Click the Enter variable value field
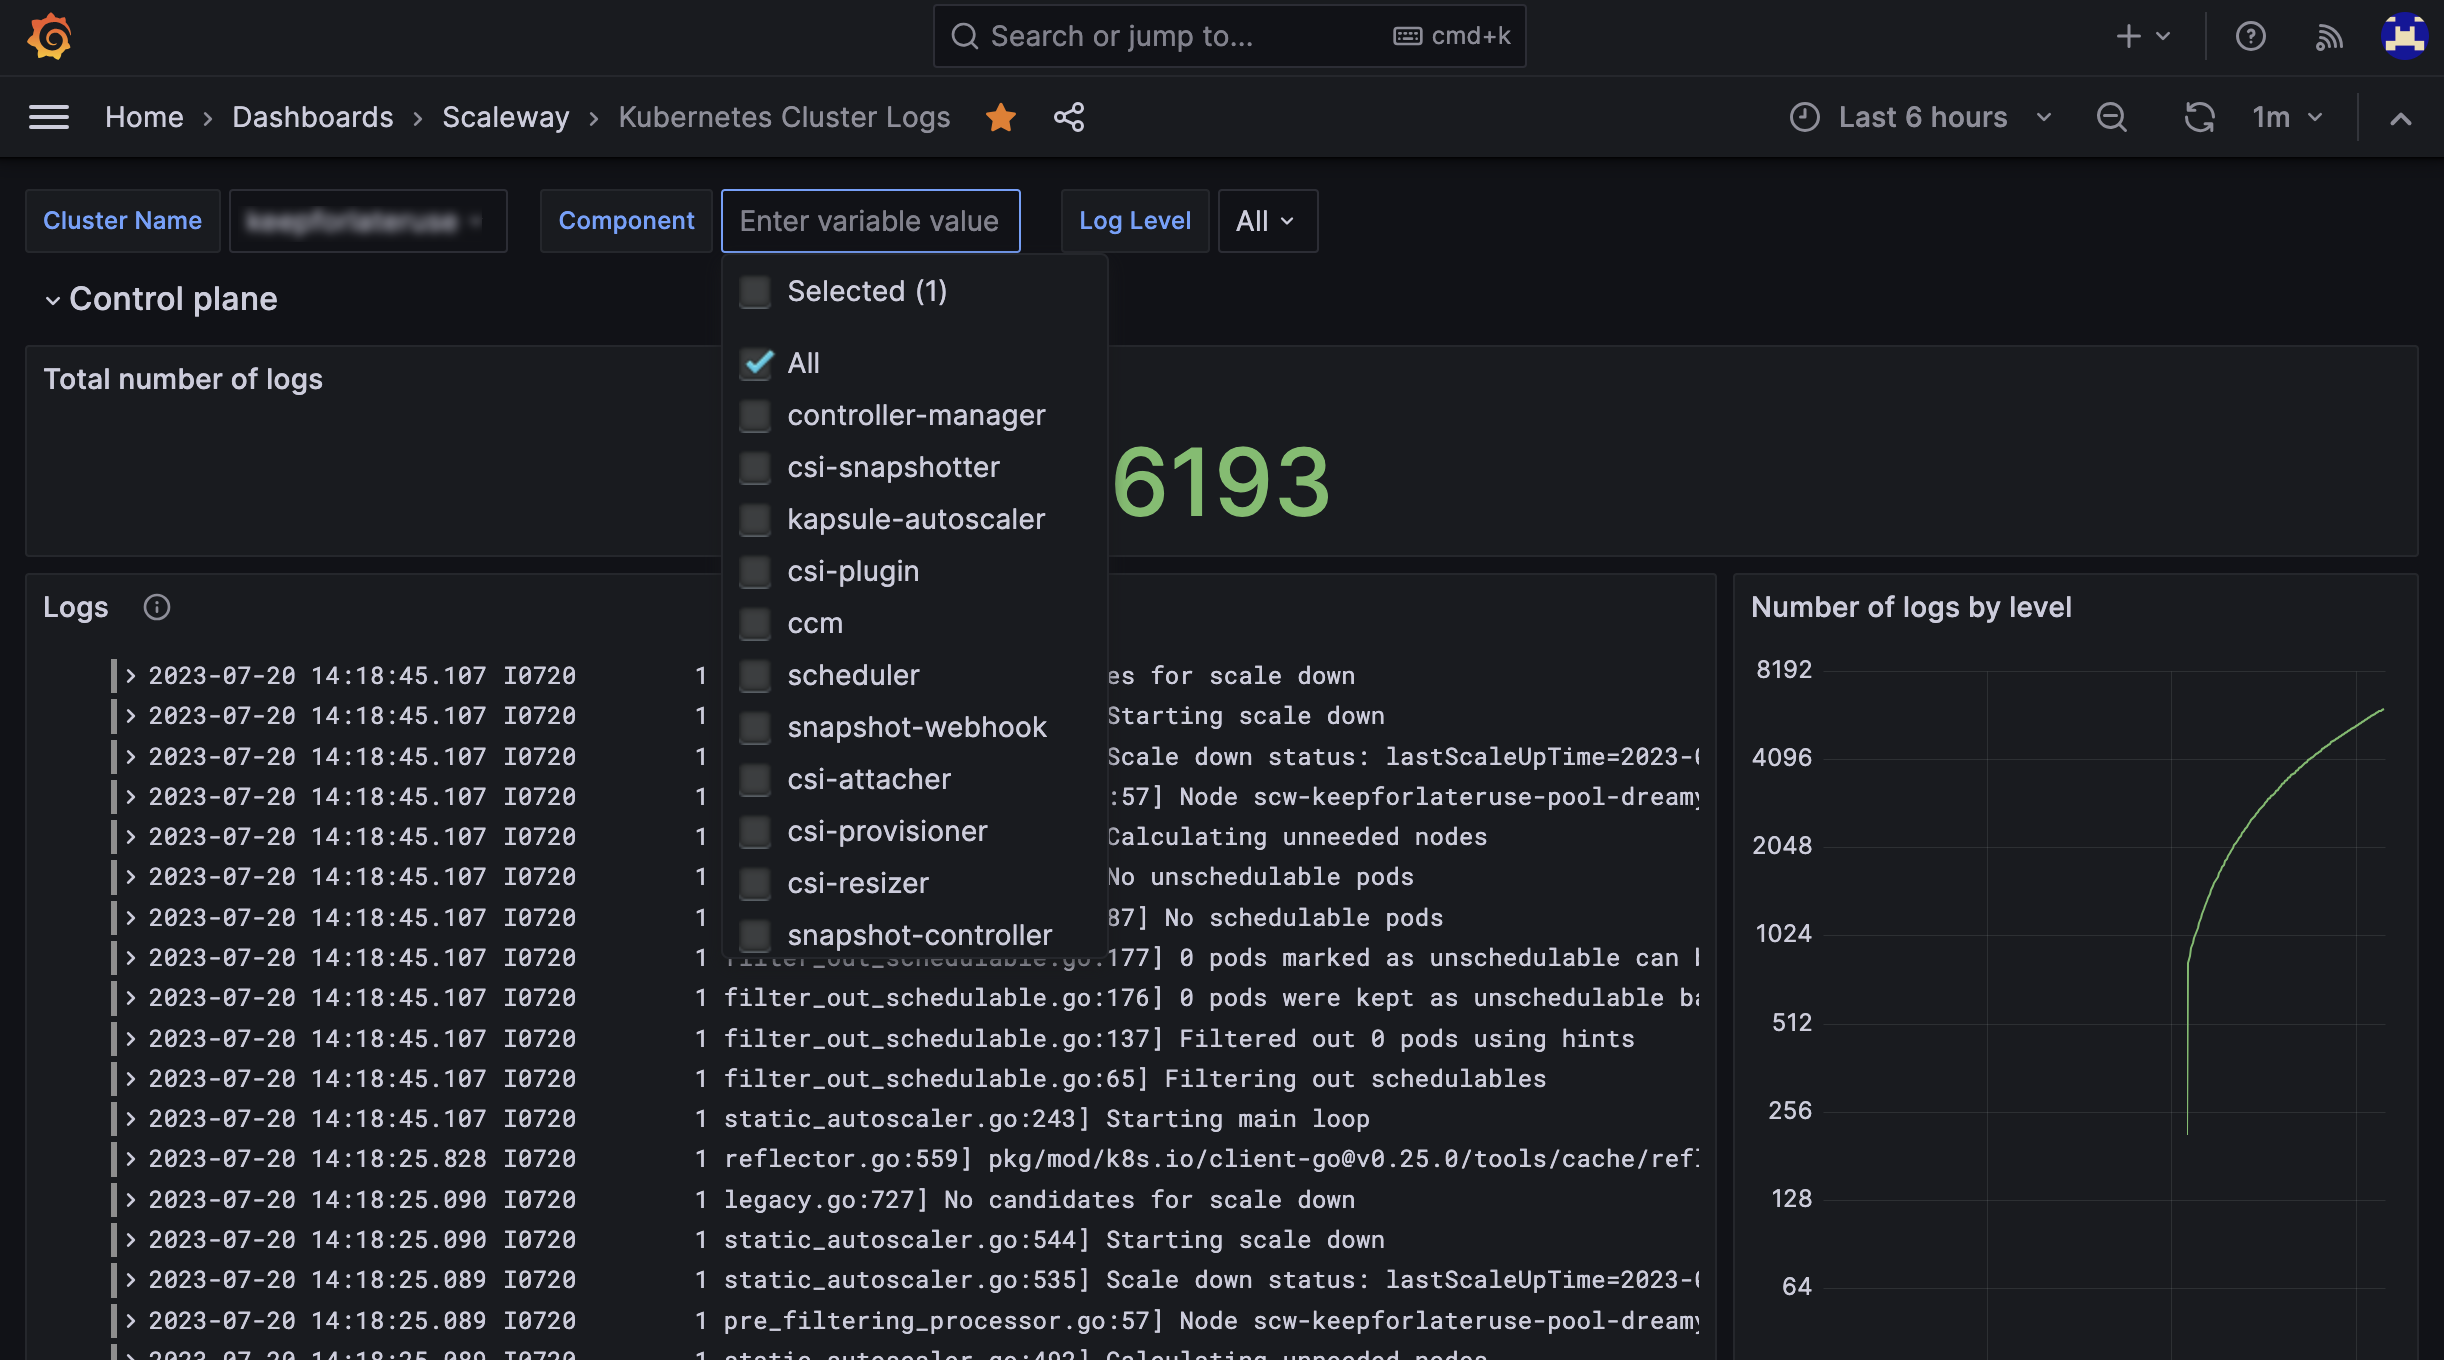The image size is (2444, 1360). coord(869,221)
